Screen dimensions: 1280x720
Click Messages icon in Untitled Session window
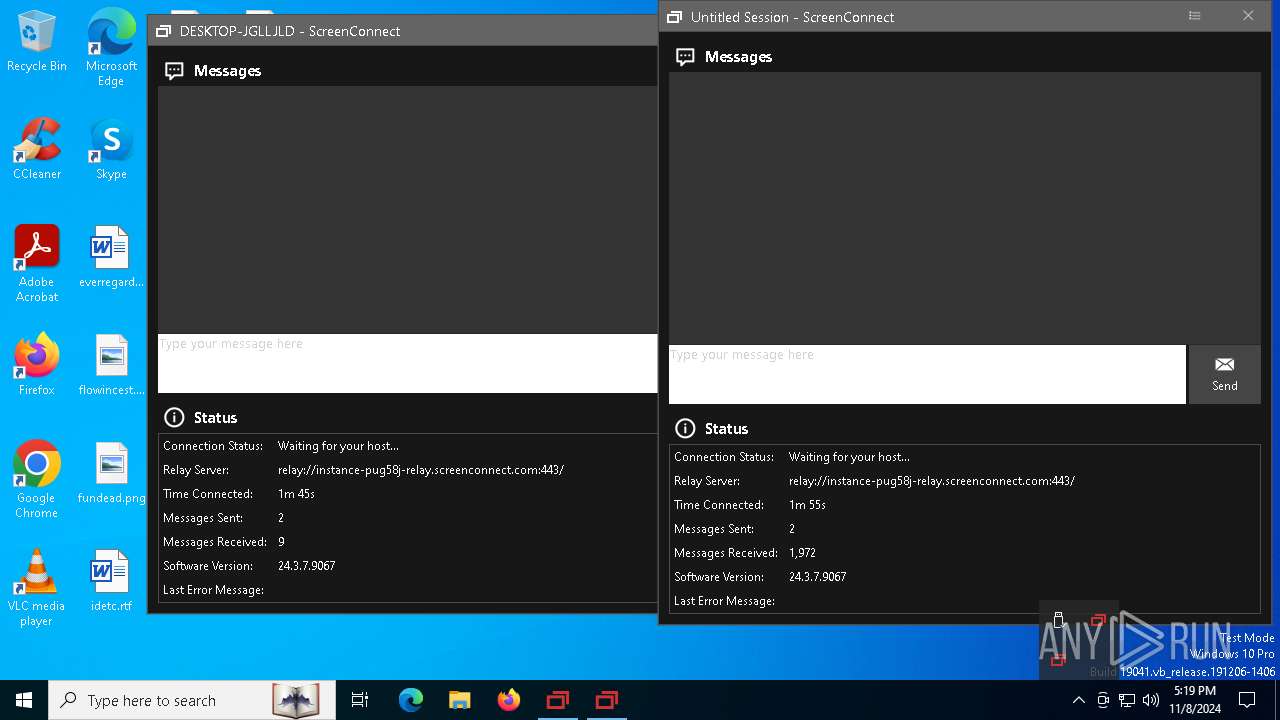point(685,57)
